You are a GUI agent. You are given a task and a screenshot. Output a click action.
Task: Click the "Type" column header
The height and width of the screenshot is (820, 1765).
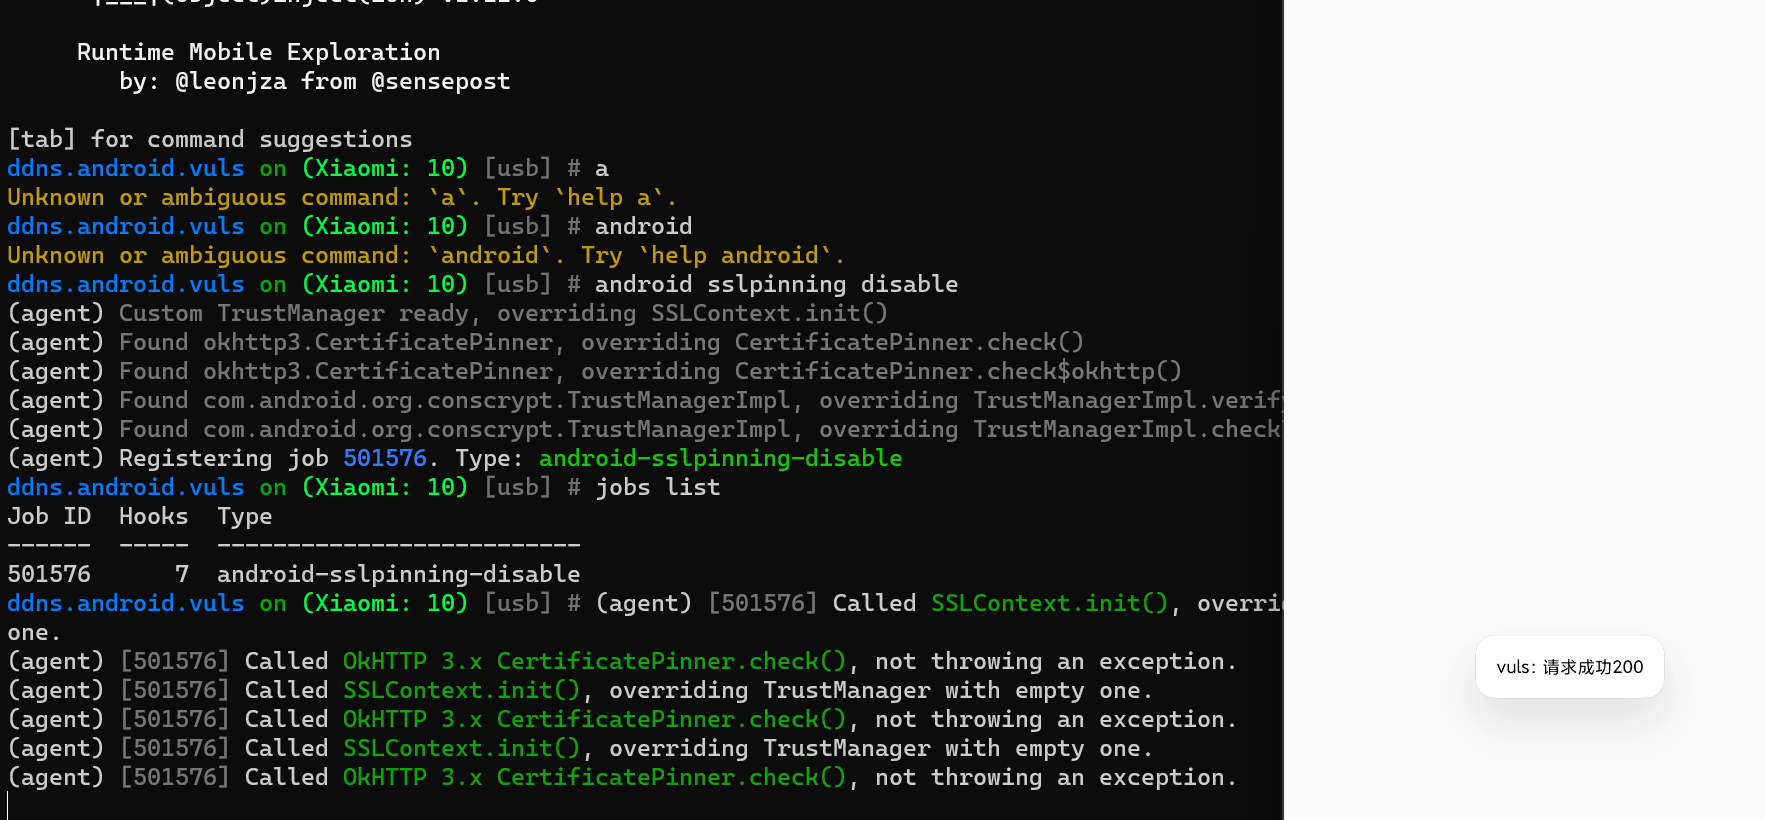point(244,516)
